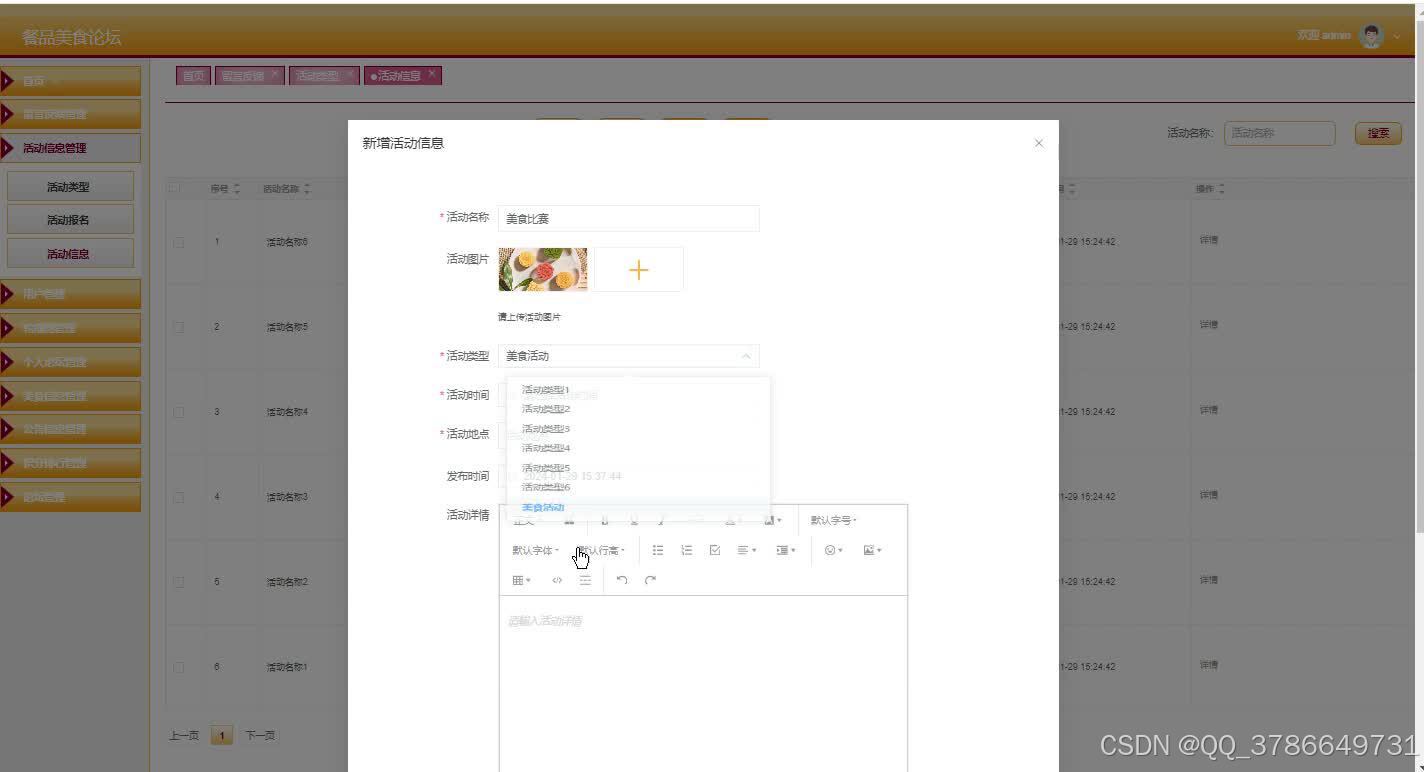Check the checkbox for row 活动名称6
The width and height of the screenshot is (1424, 772).
[179, 242]
